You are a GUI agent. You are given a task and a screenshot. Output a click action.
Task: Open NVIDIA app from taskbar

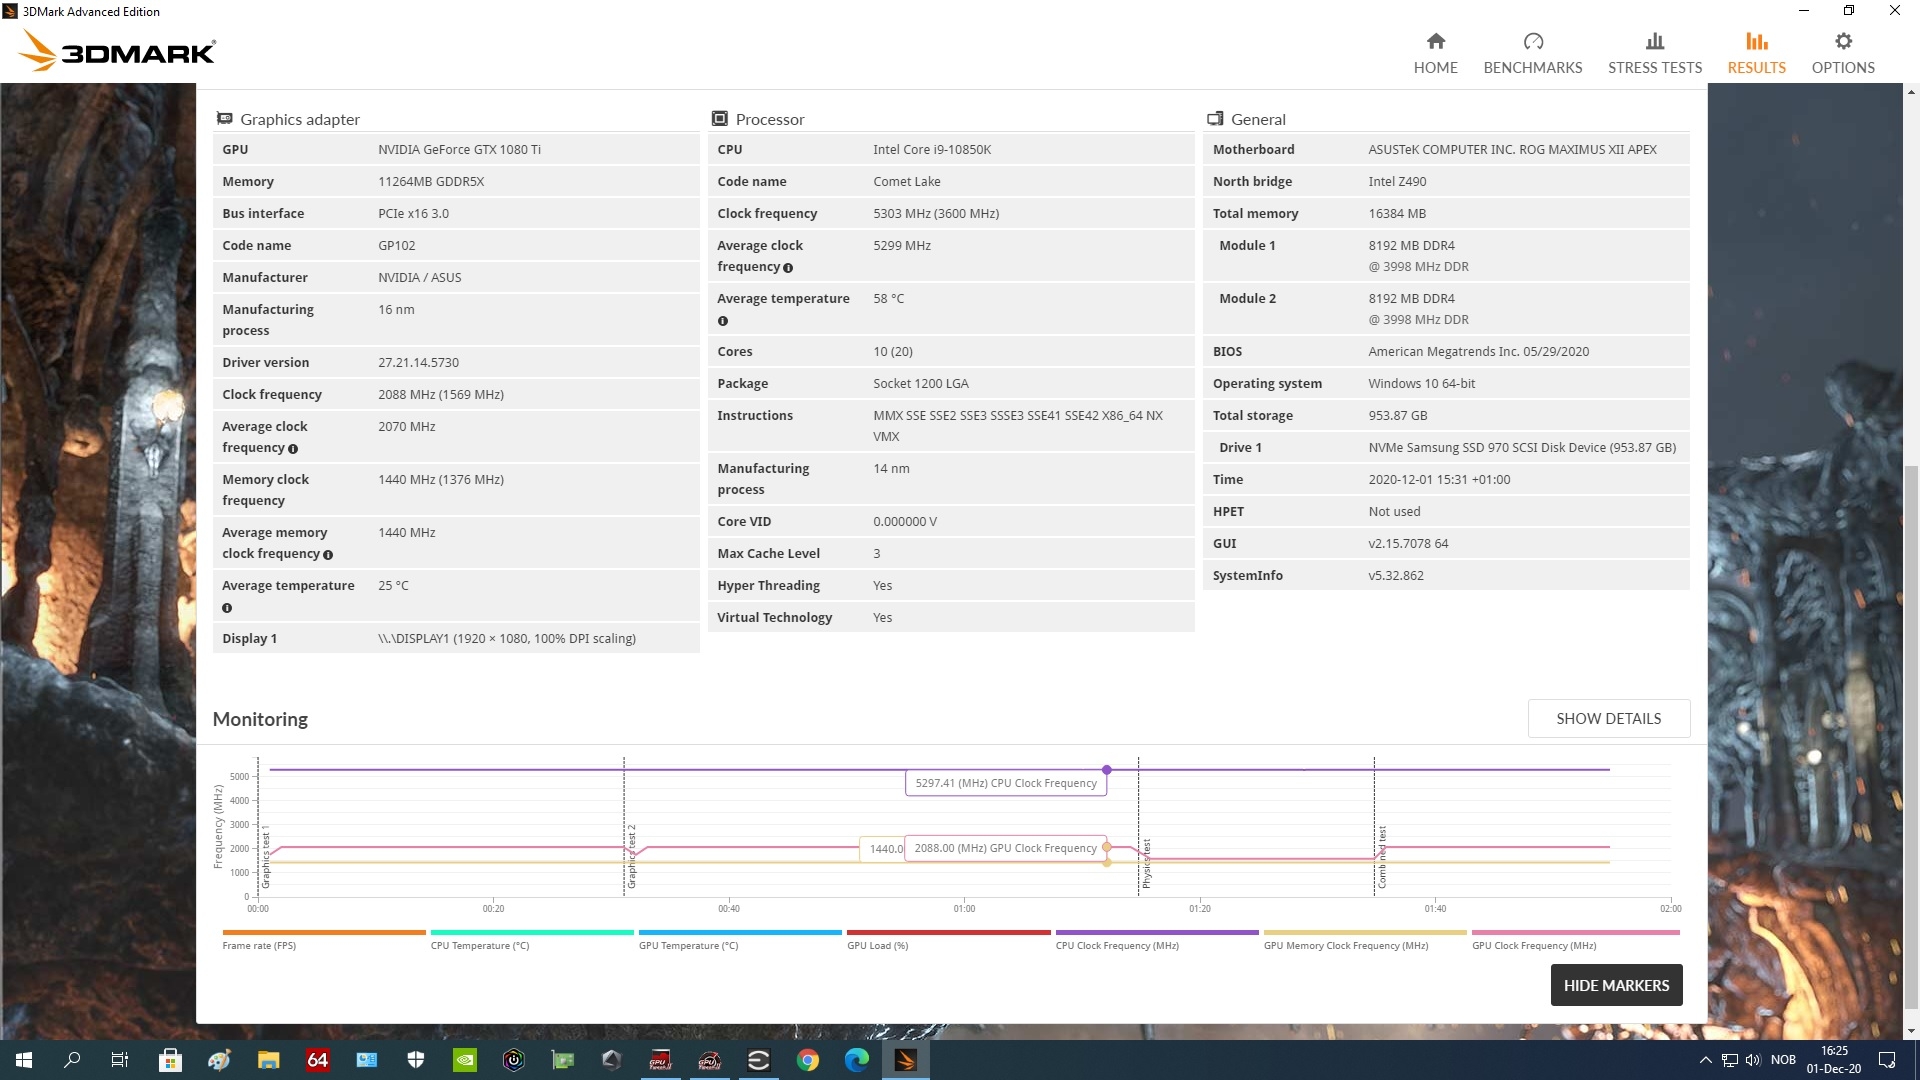click(x=465, y=1060)
